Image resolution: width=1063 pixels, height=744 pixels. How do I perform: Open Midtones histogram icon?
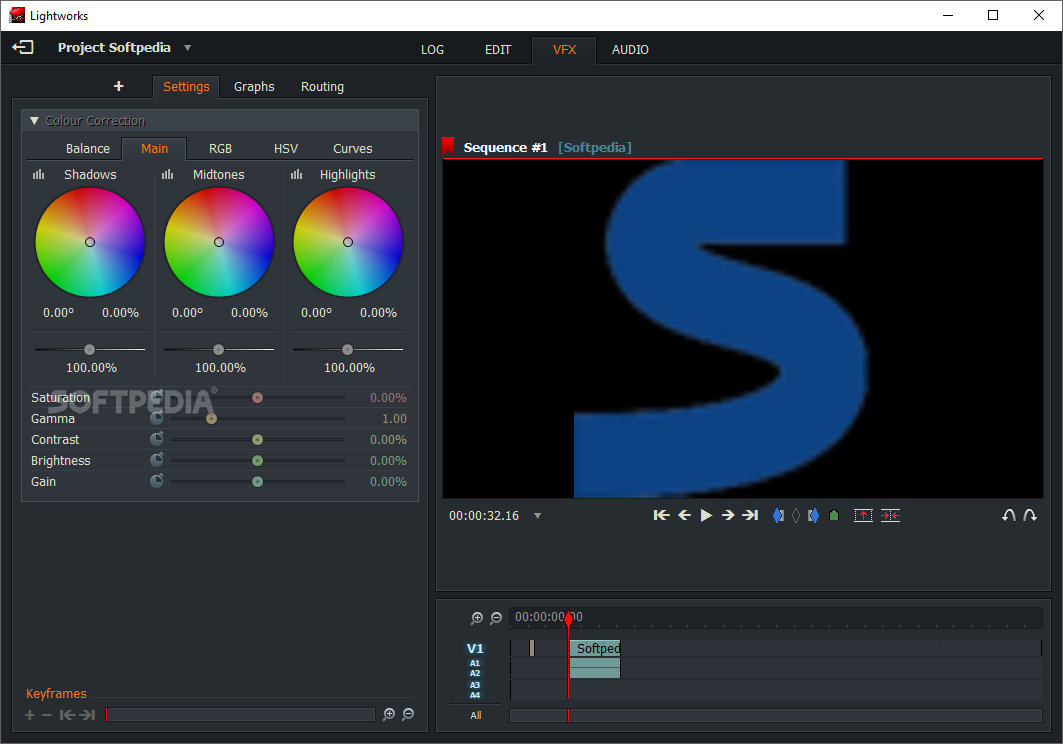167,174
